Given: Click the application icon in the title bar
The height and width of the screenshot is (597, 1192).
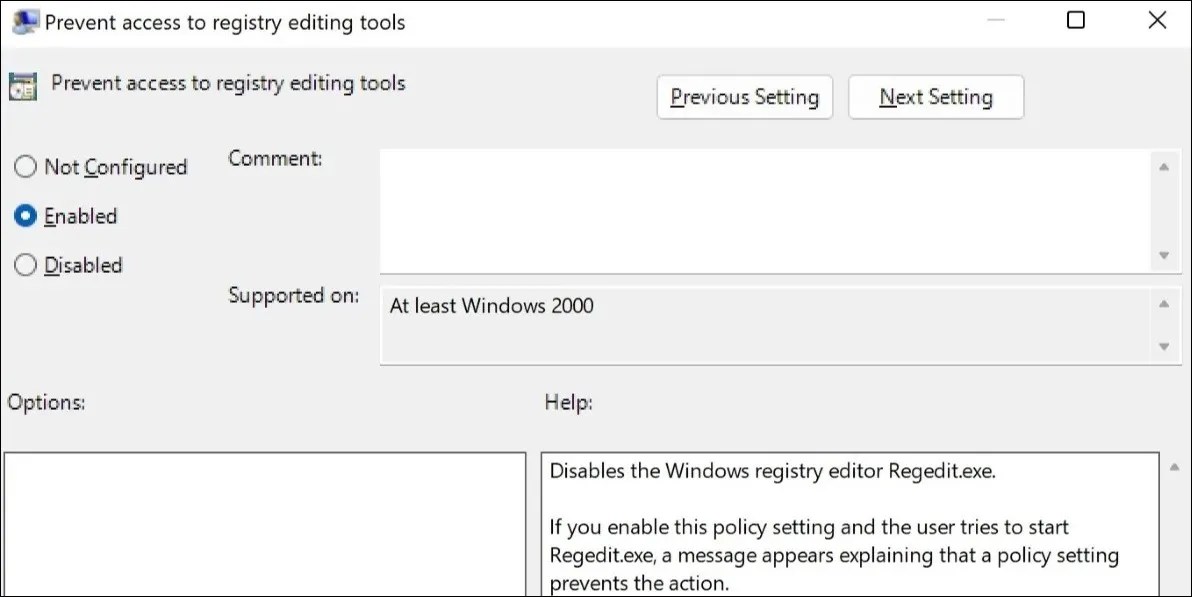Looking at the screenshot, I should [24, 20].
